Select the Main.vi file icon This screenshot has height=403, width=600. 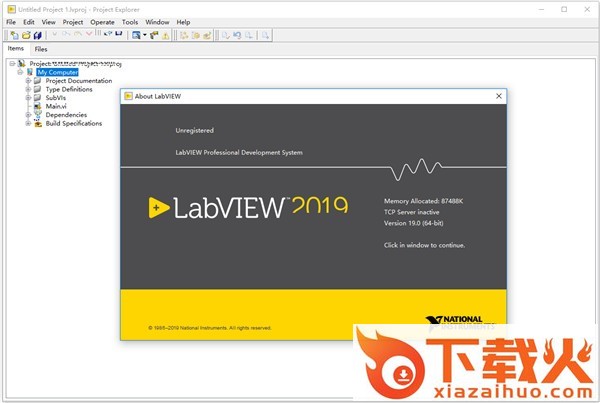[39, 106]
